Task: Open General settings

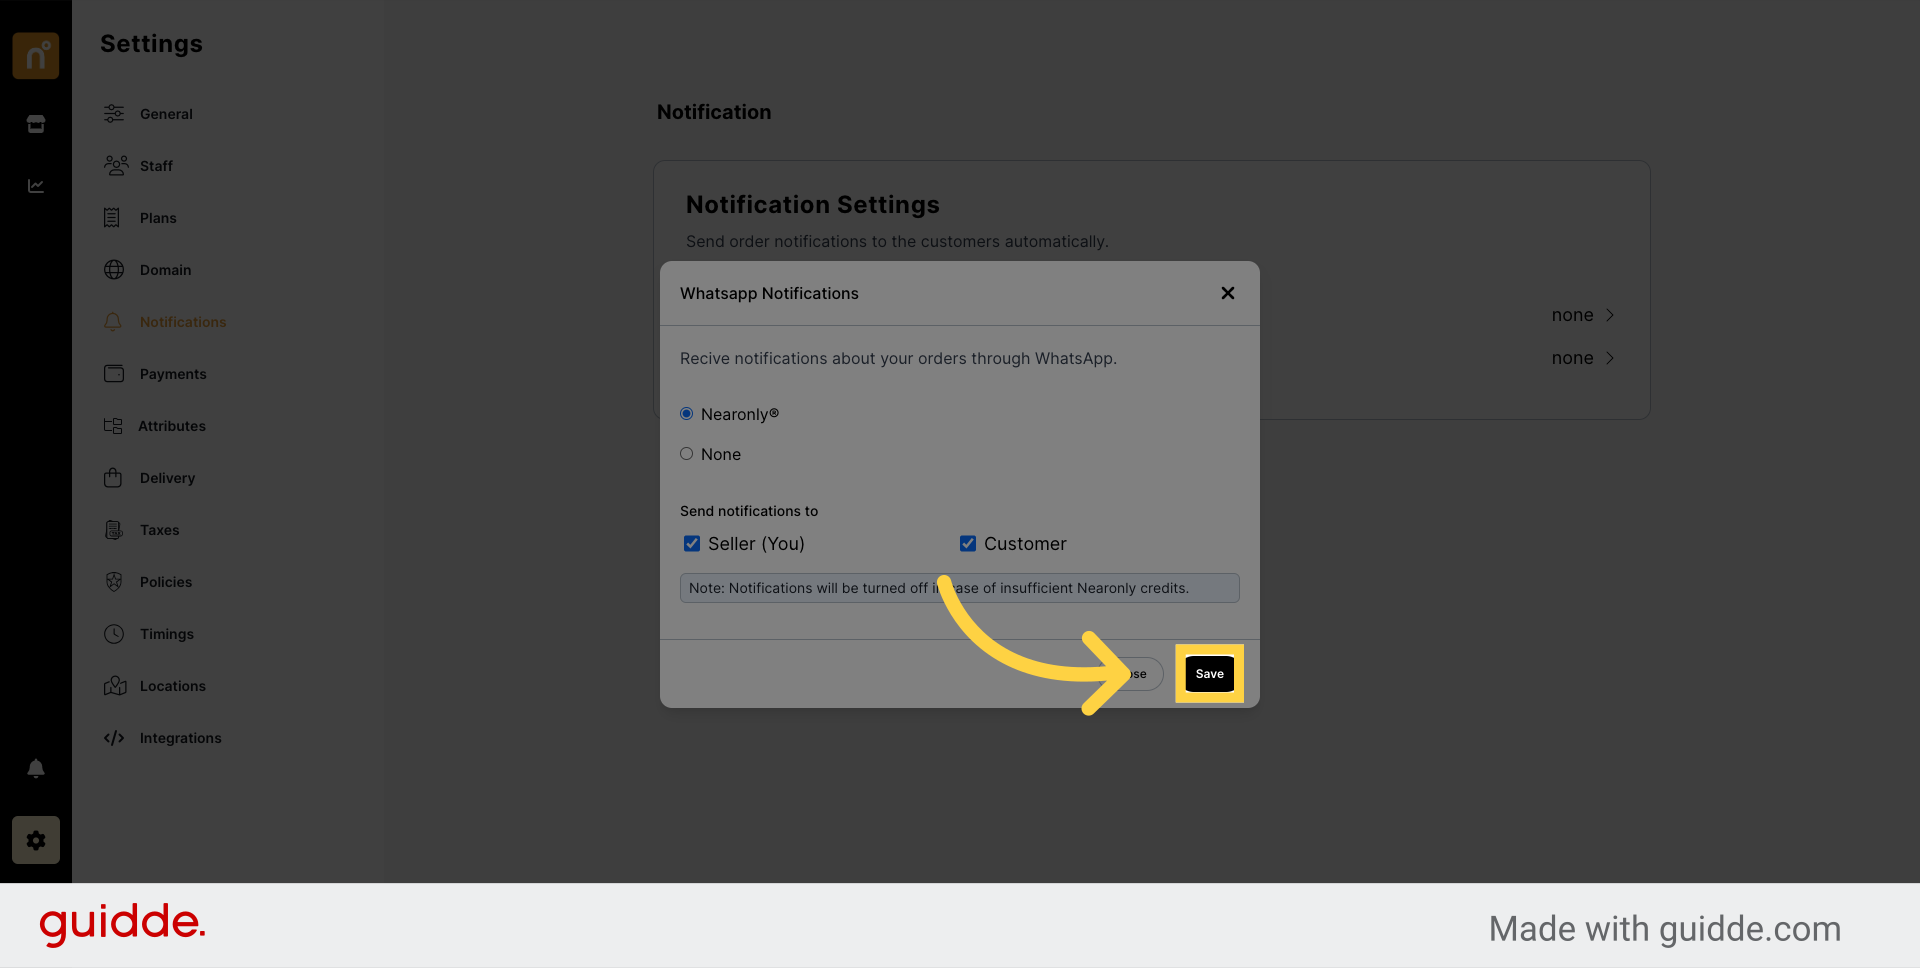Action: 166,114
